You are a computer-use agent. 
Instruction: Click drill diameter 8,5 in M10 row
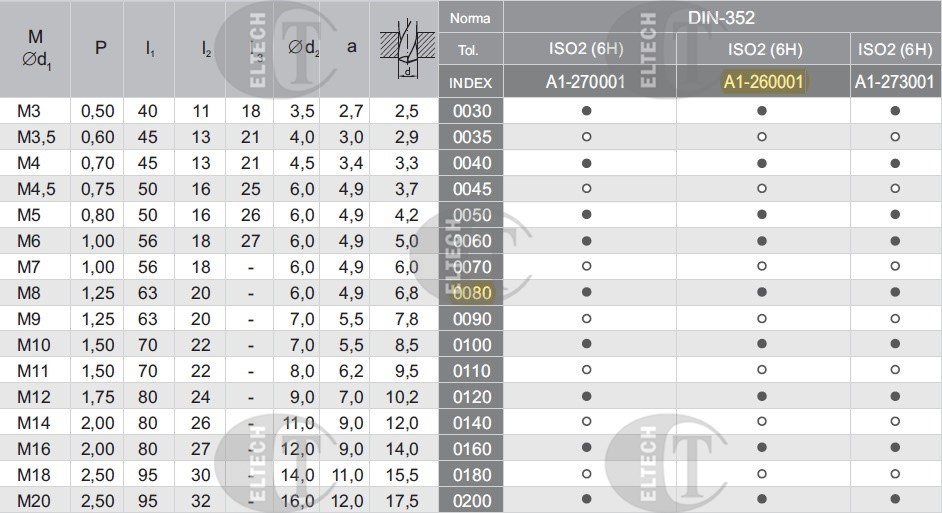point(407,345)
